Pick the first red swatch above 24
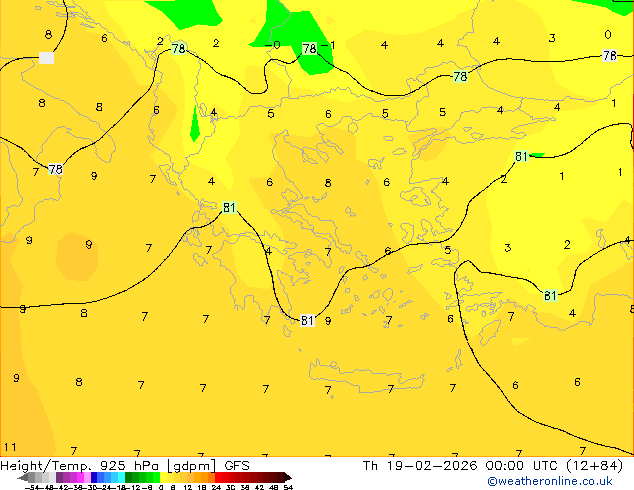 click(x=218, y=477)
